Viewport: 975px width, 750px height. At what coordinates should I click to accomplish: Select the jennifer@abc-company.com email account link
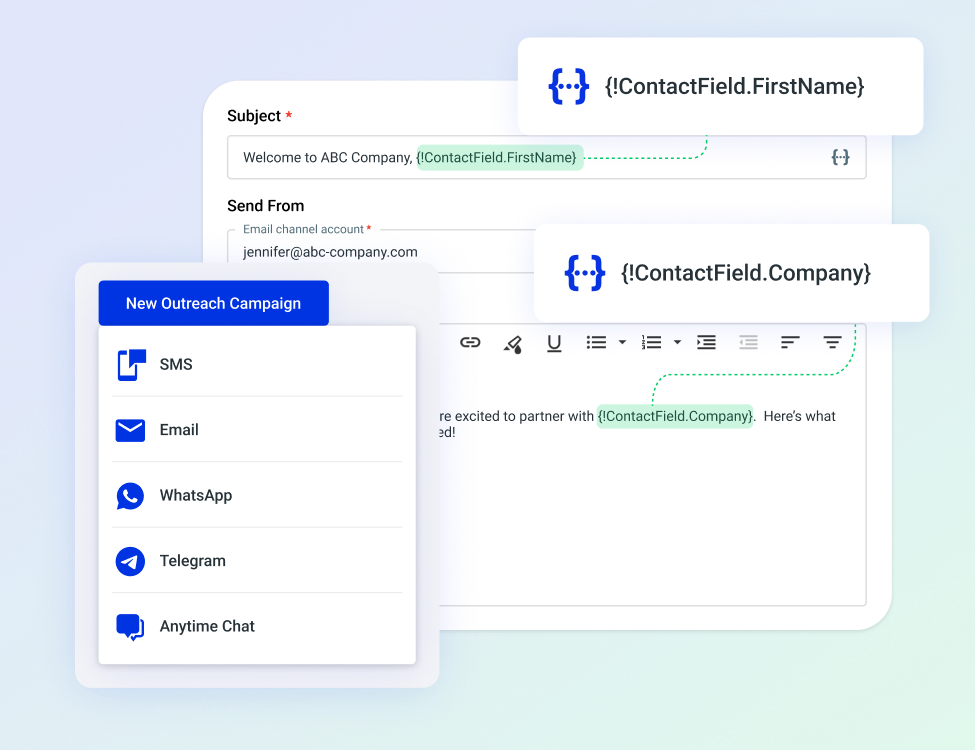pyautogui.click(x=331, y=252)
